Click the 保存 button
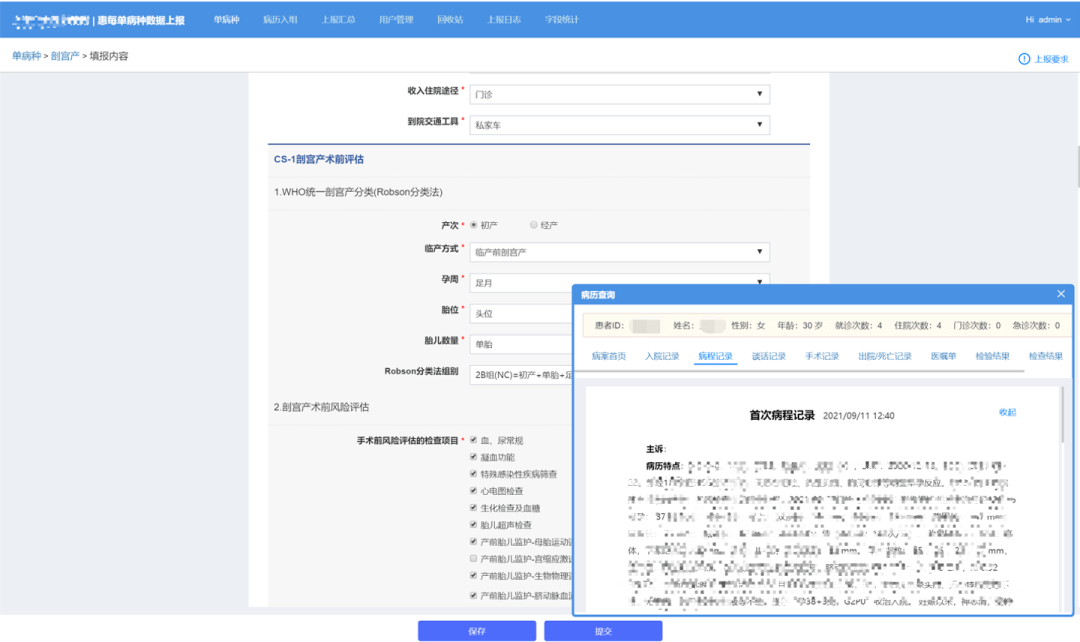 pos(477,631)
